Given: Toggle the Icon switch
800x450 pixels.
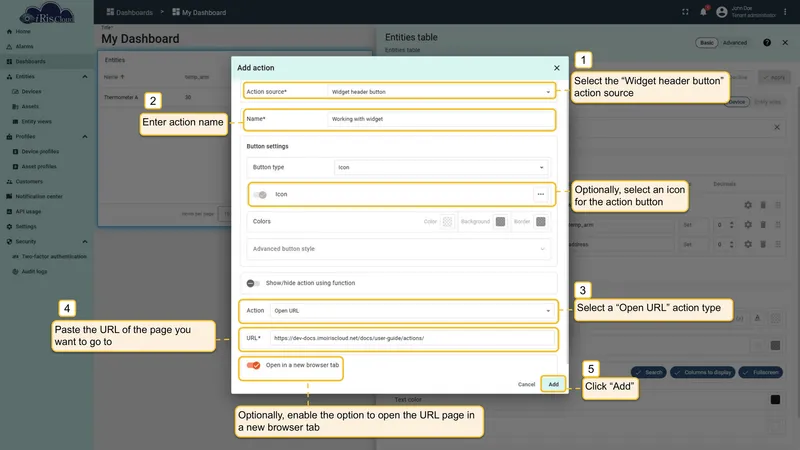Looking at the screenshot, I should [x=260, y=194].
